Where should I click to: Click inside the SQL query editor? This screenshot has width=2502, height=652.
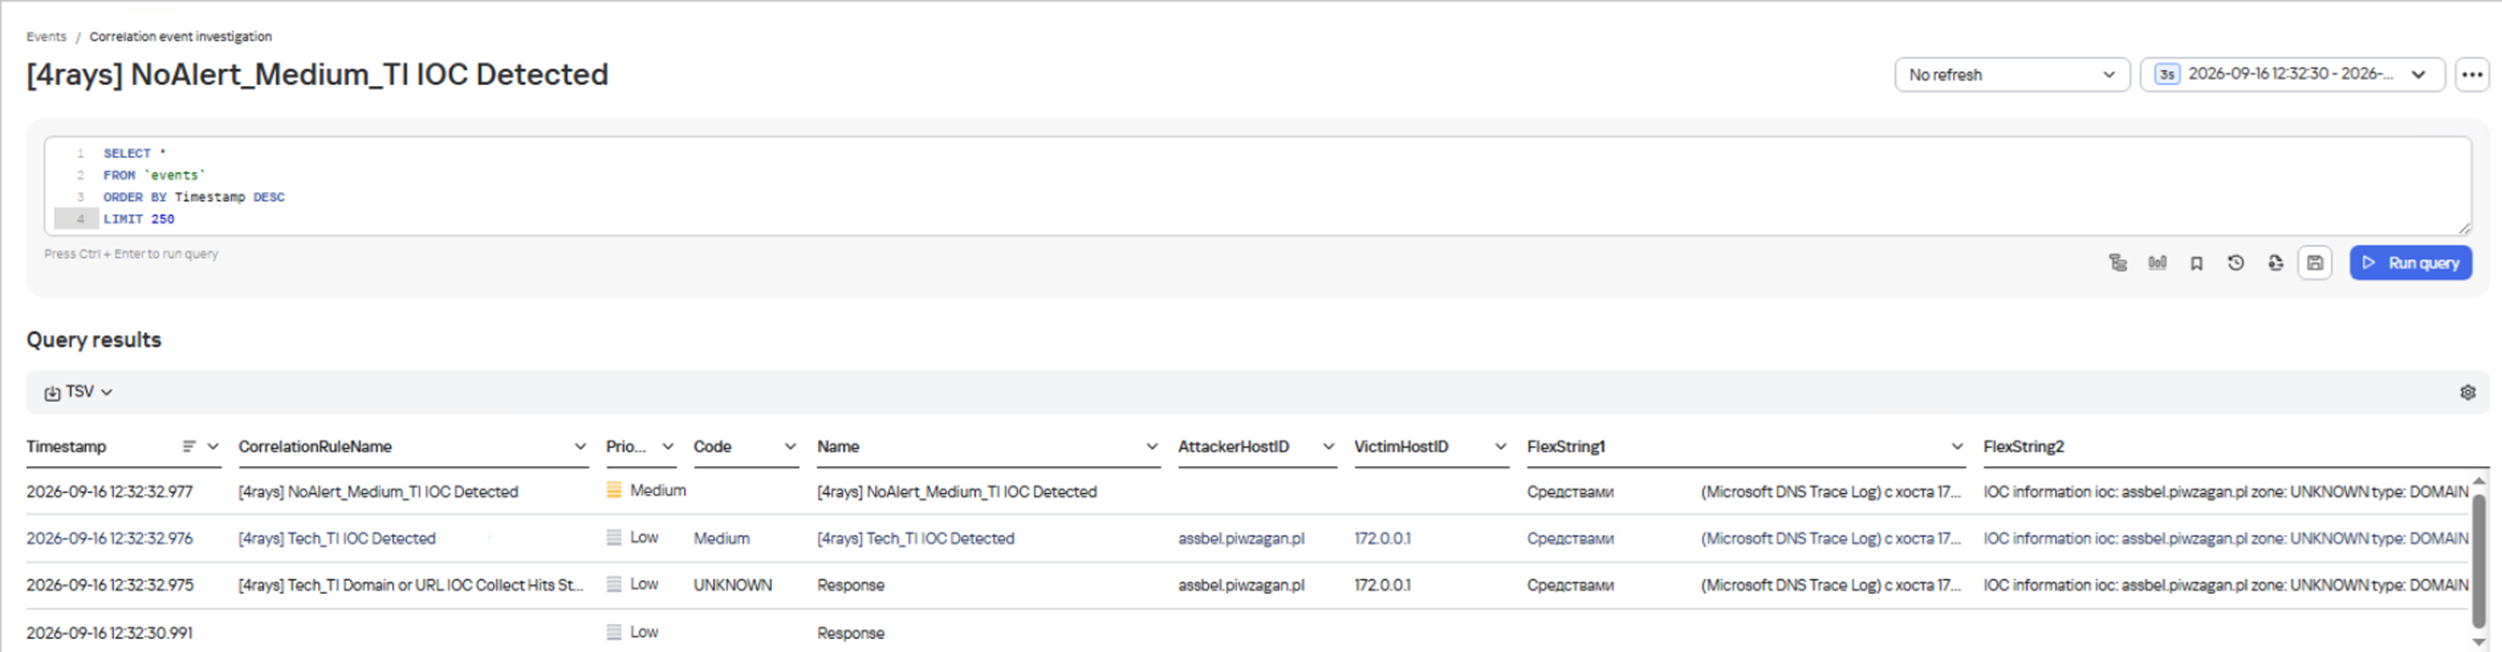[1258, 186]
